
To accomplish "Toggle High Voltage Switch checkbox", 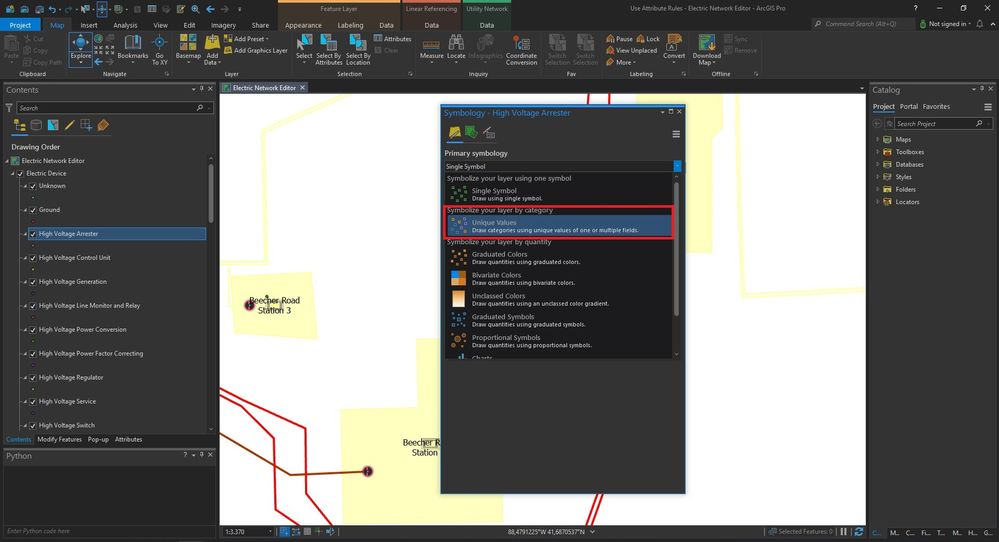I will [32, 425].
